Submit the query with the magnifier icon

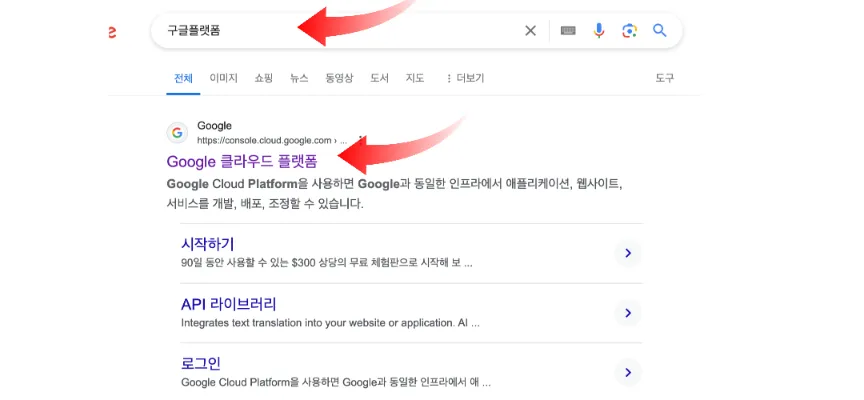pos(660,30)
